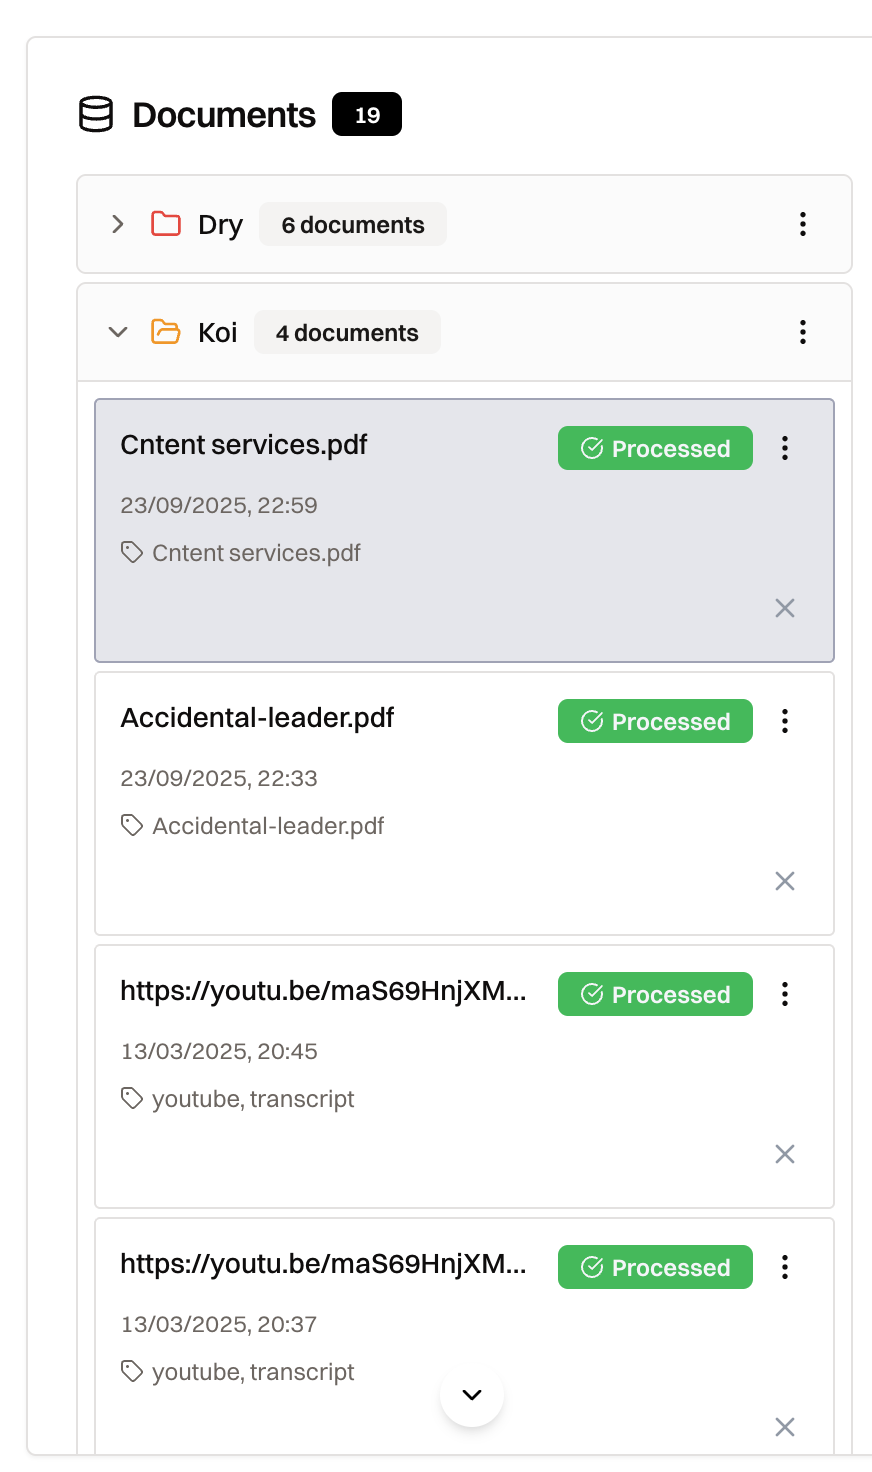
Task: Click the red Dry folder icon
Action: point(166,224)
